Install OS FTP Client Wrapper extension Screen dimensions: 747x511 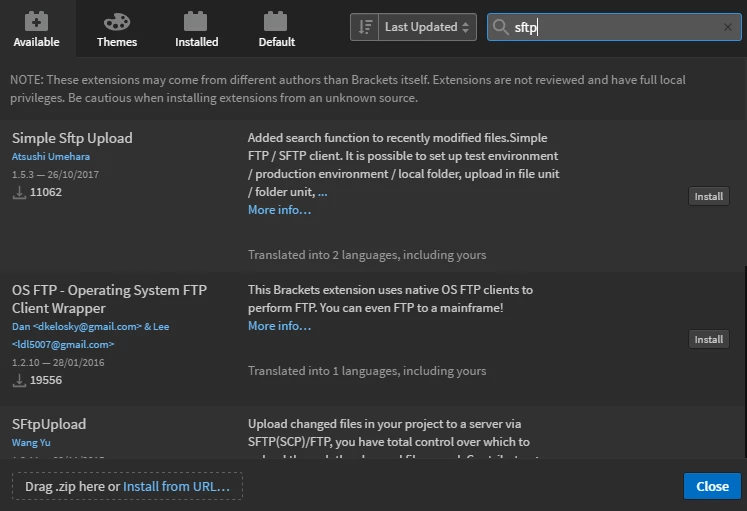[708, 339]
